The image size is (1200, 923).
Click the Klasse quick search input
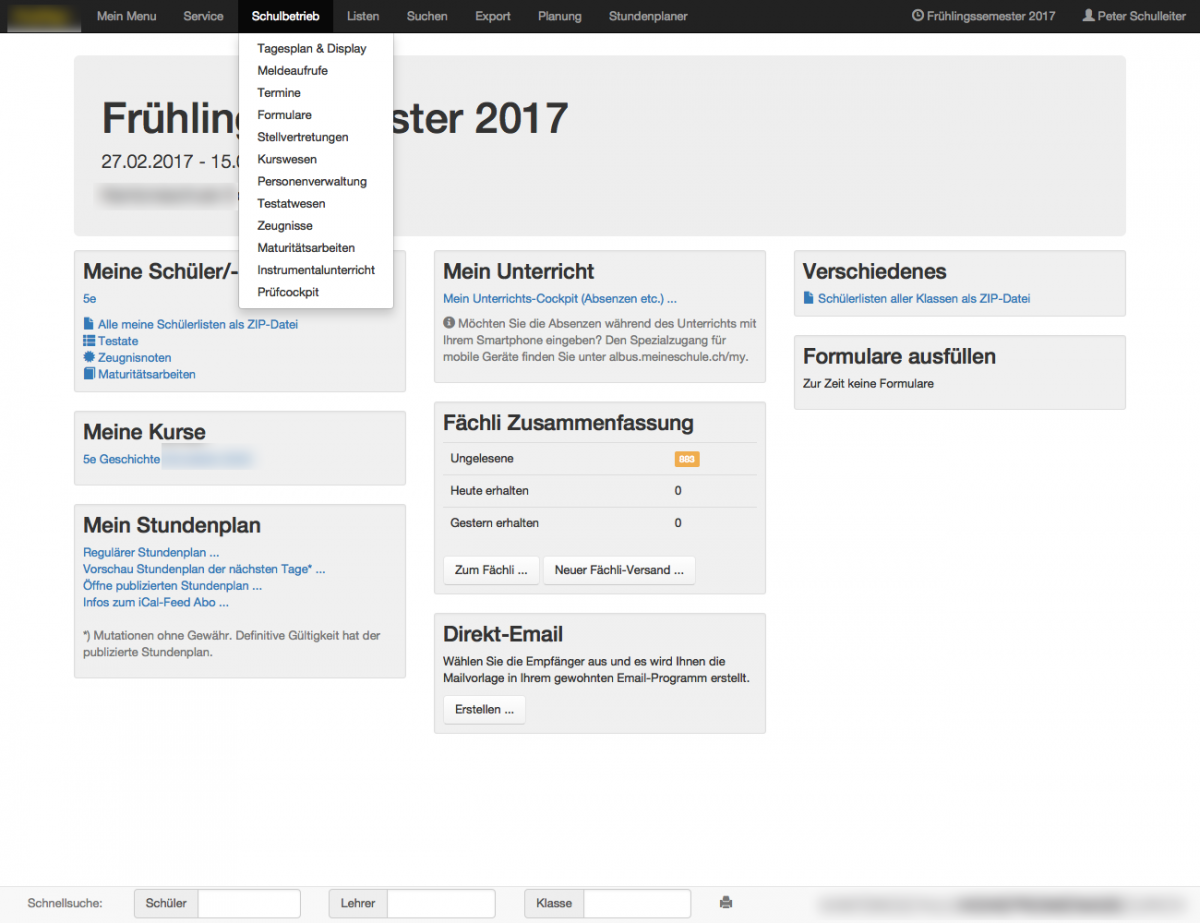point(637,903)
